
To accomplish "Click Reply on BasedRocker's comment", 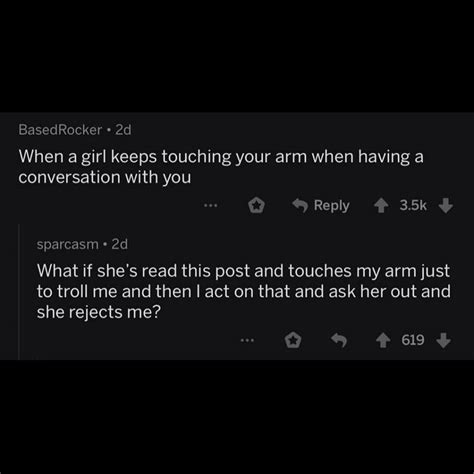I will [321, 206].
